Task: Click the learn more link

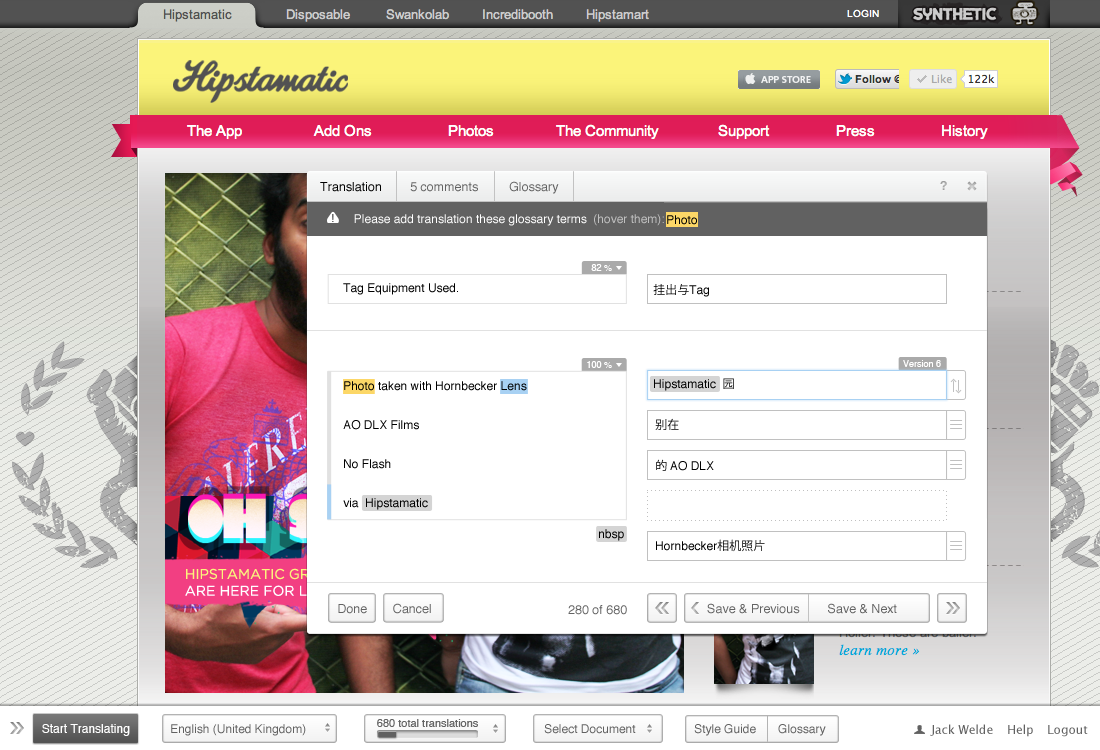Action: [x=879, y=650]
